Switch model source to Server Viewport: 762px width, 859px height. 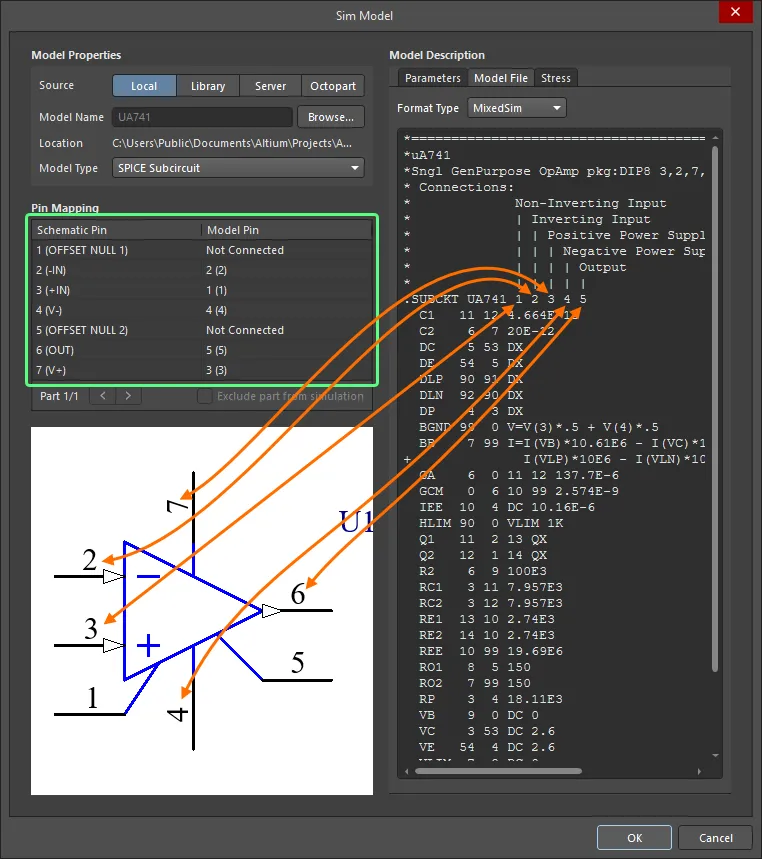(x=270, y=86)
